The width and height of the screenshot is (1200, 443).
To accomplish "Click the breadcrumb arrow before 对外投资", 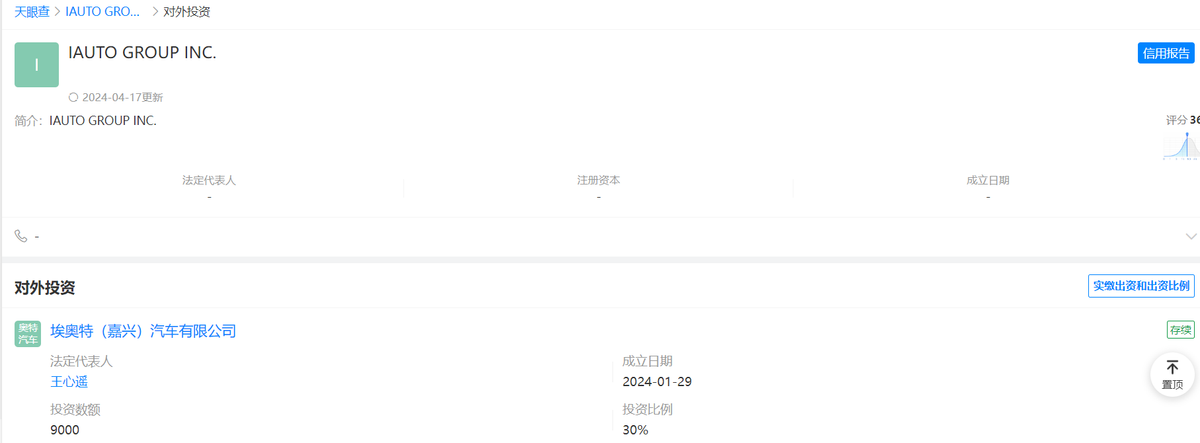I will point(155,12).
